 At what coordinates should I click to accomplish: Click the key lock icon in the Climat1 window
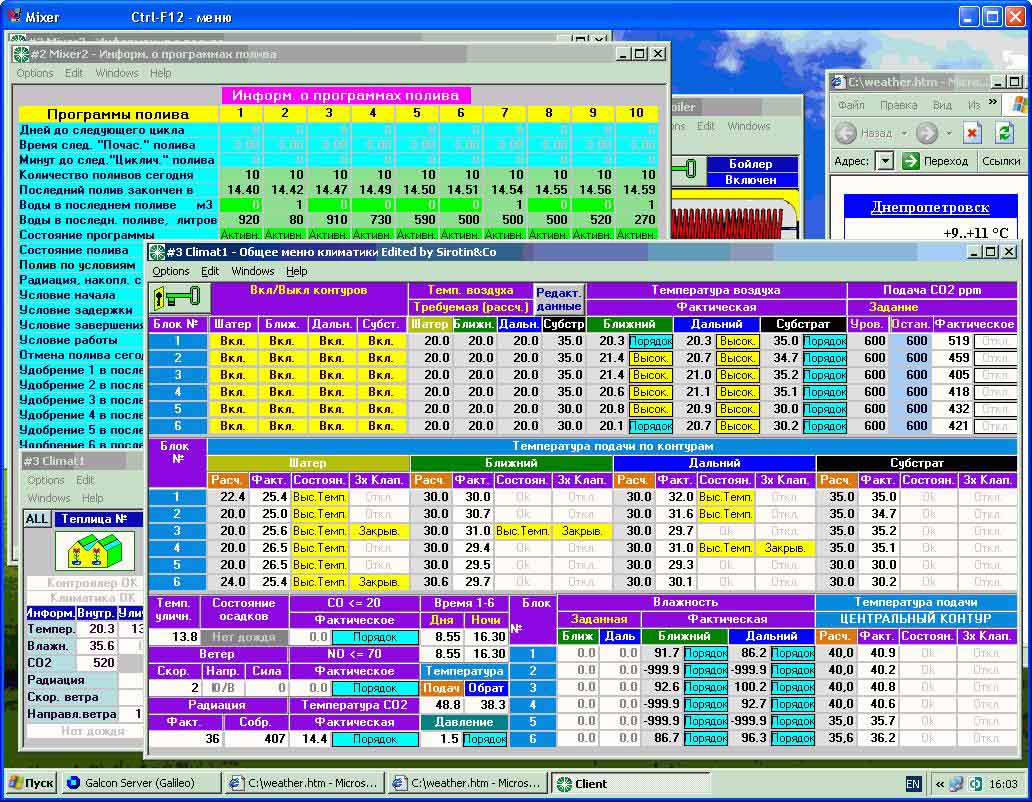coord(178,298)
